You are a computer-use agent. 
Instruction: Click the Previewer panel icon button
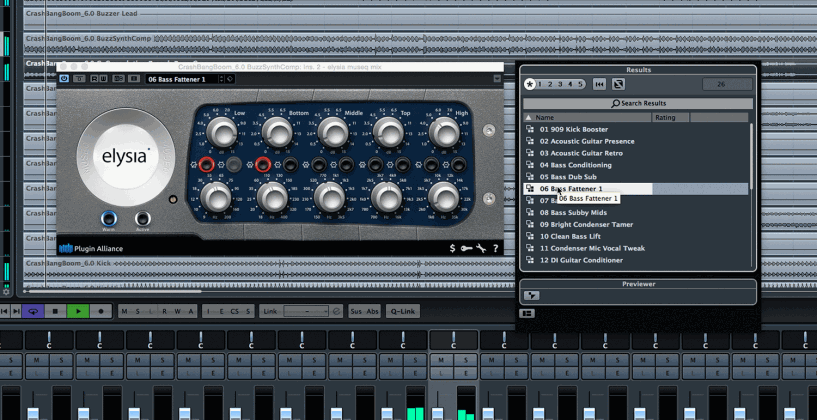pyautogui.click(x=531, y=296)
